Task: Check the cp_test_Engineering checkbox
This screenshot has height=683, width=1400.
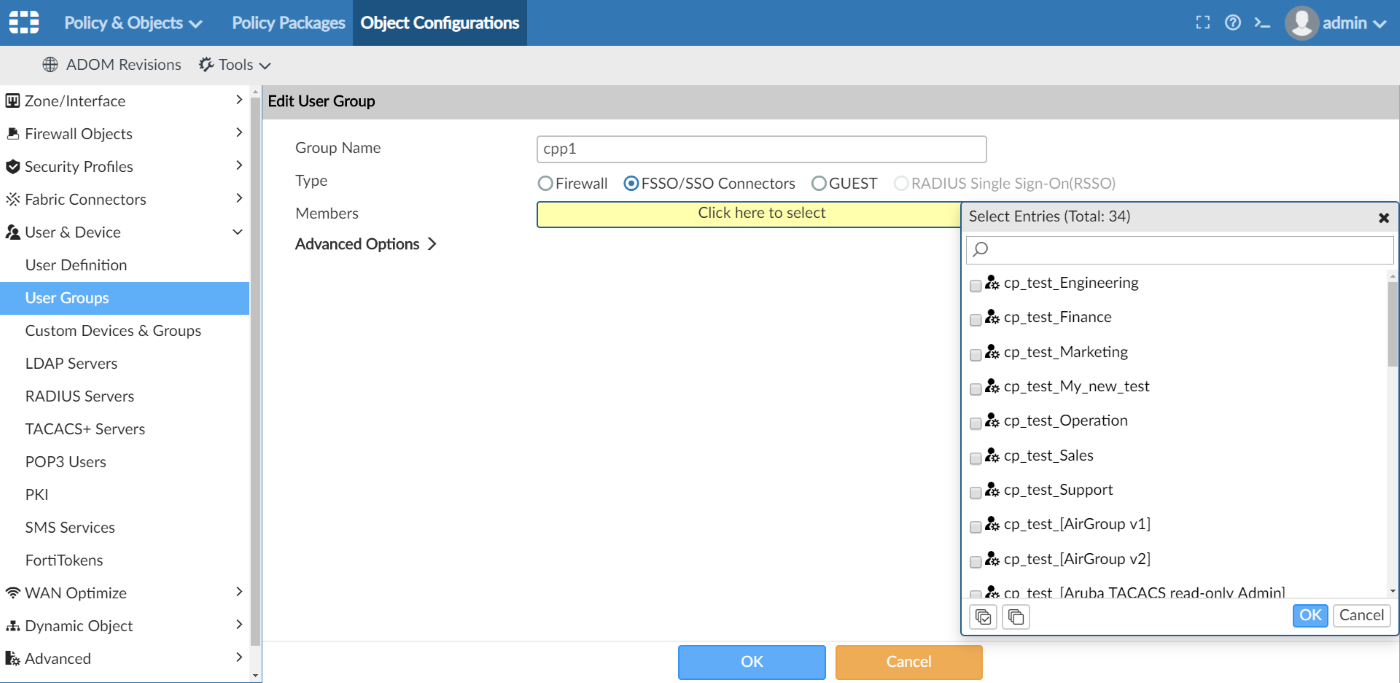Action: (976, 286)
